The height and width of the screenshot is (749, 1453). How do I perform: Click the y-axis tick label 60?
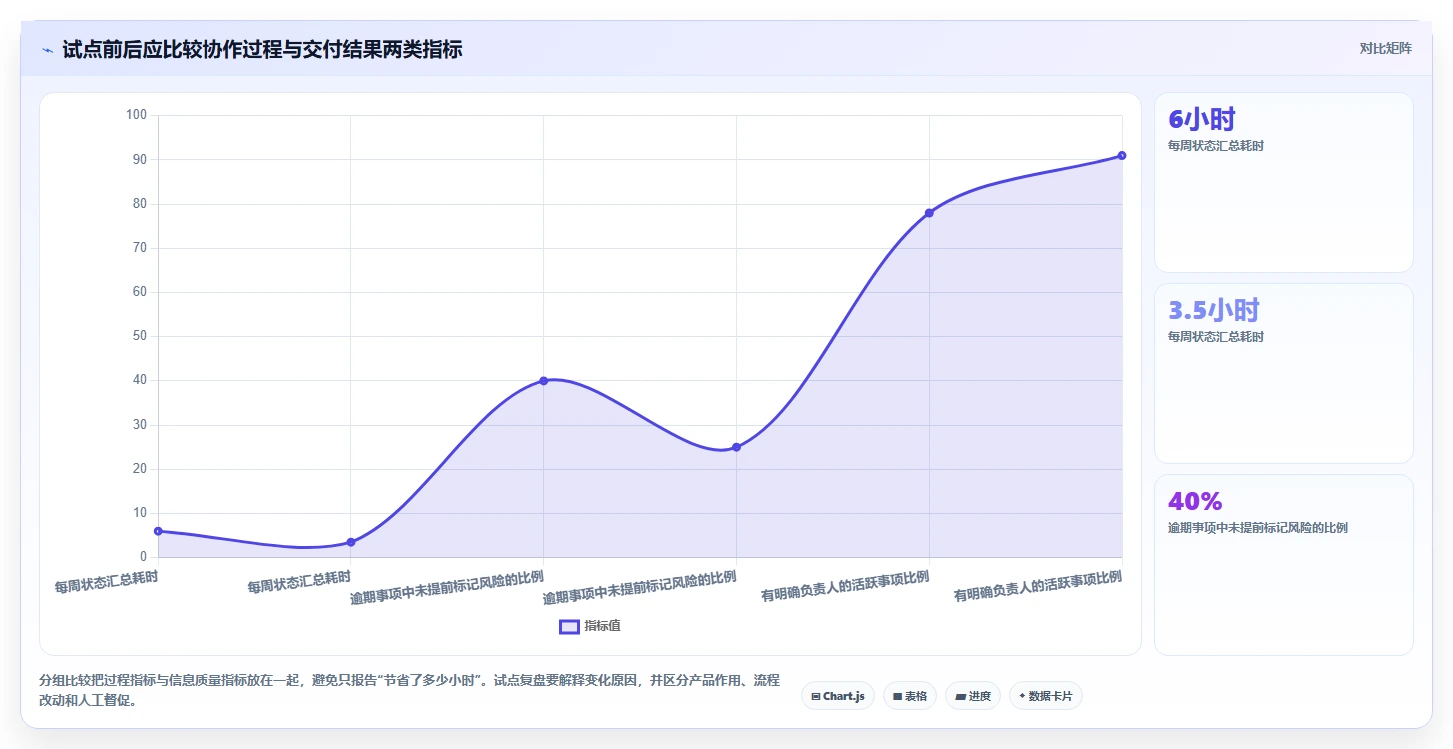click(140, 292)
